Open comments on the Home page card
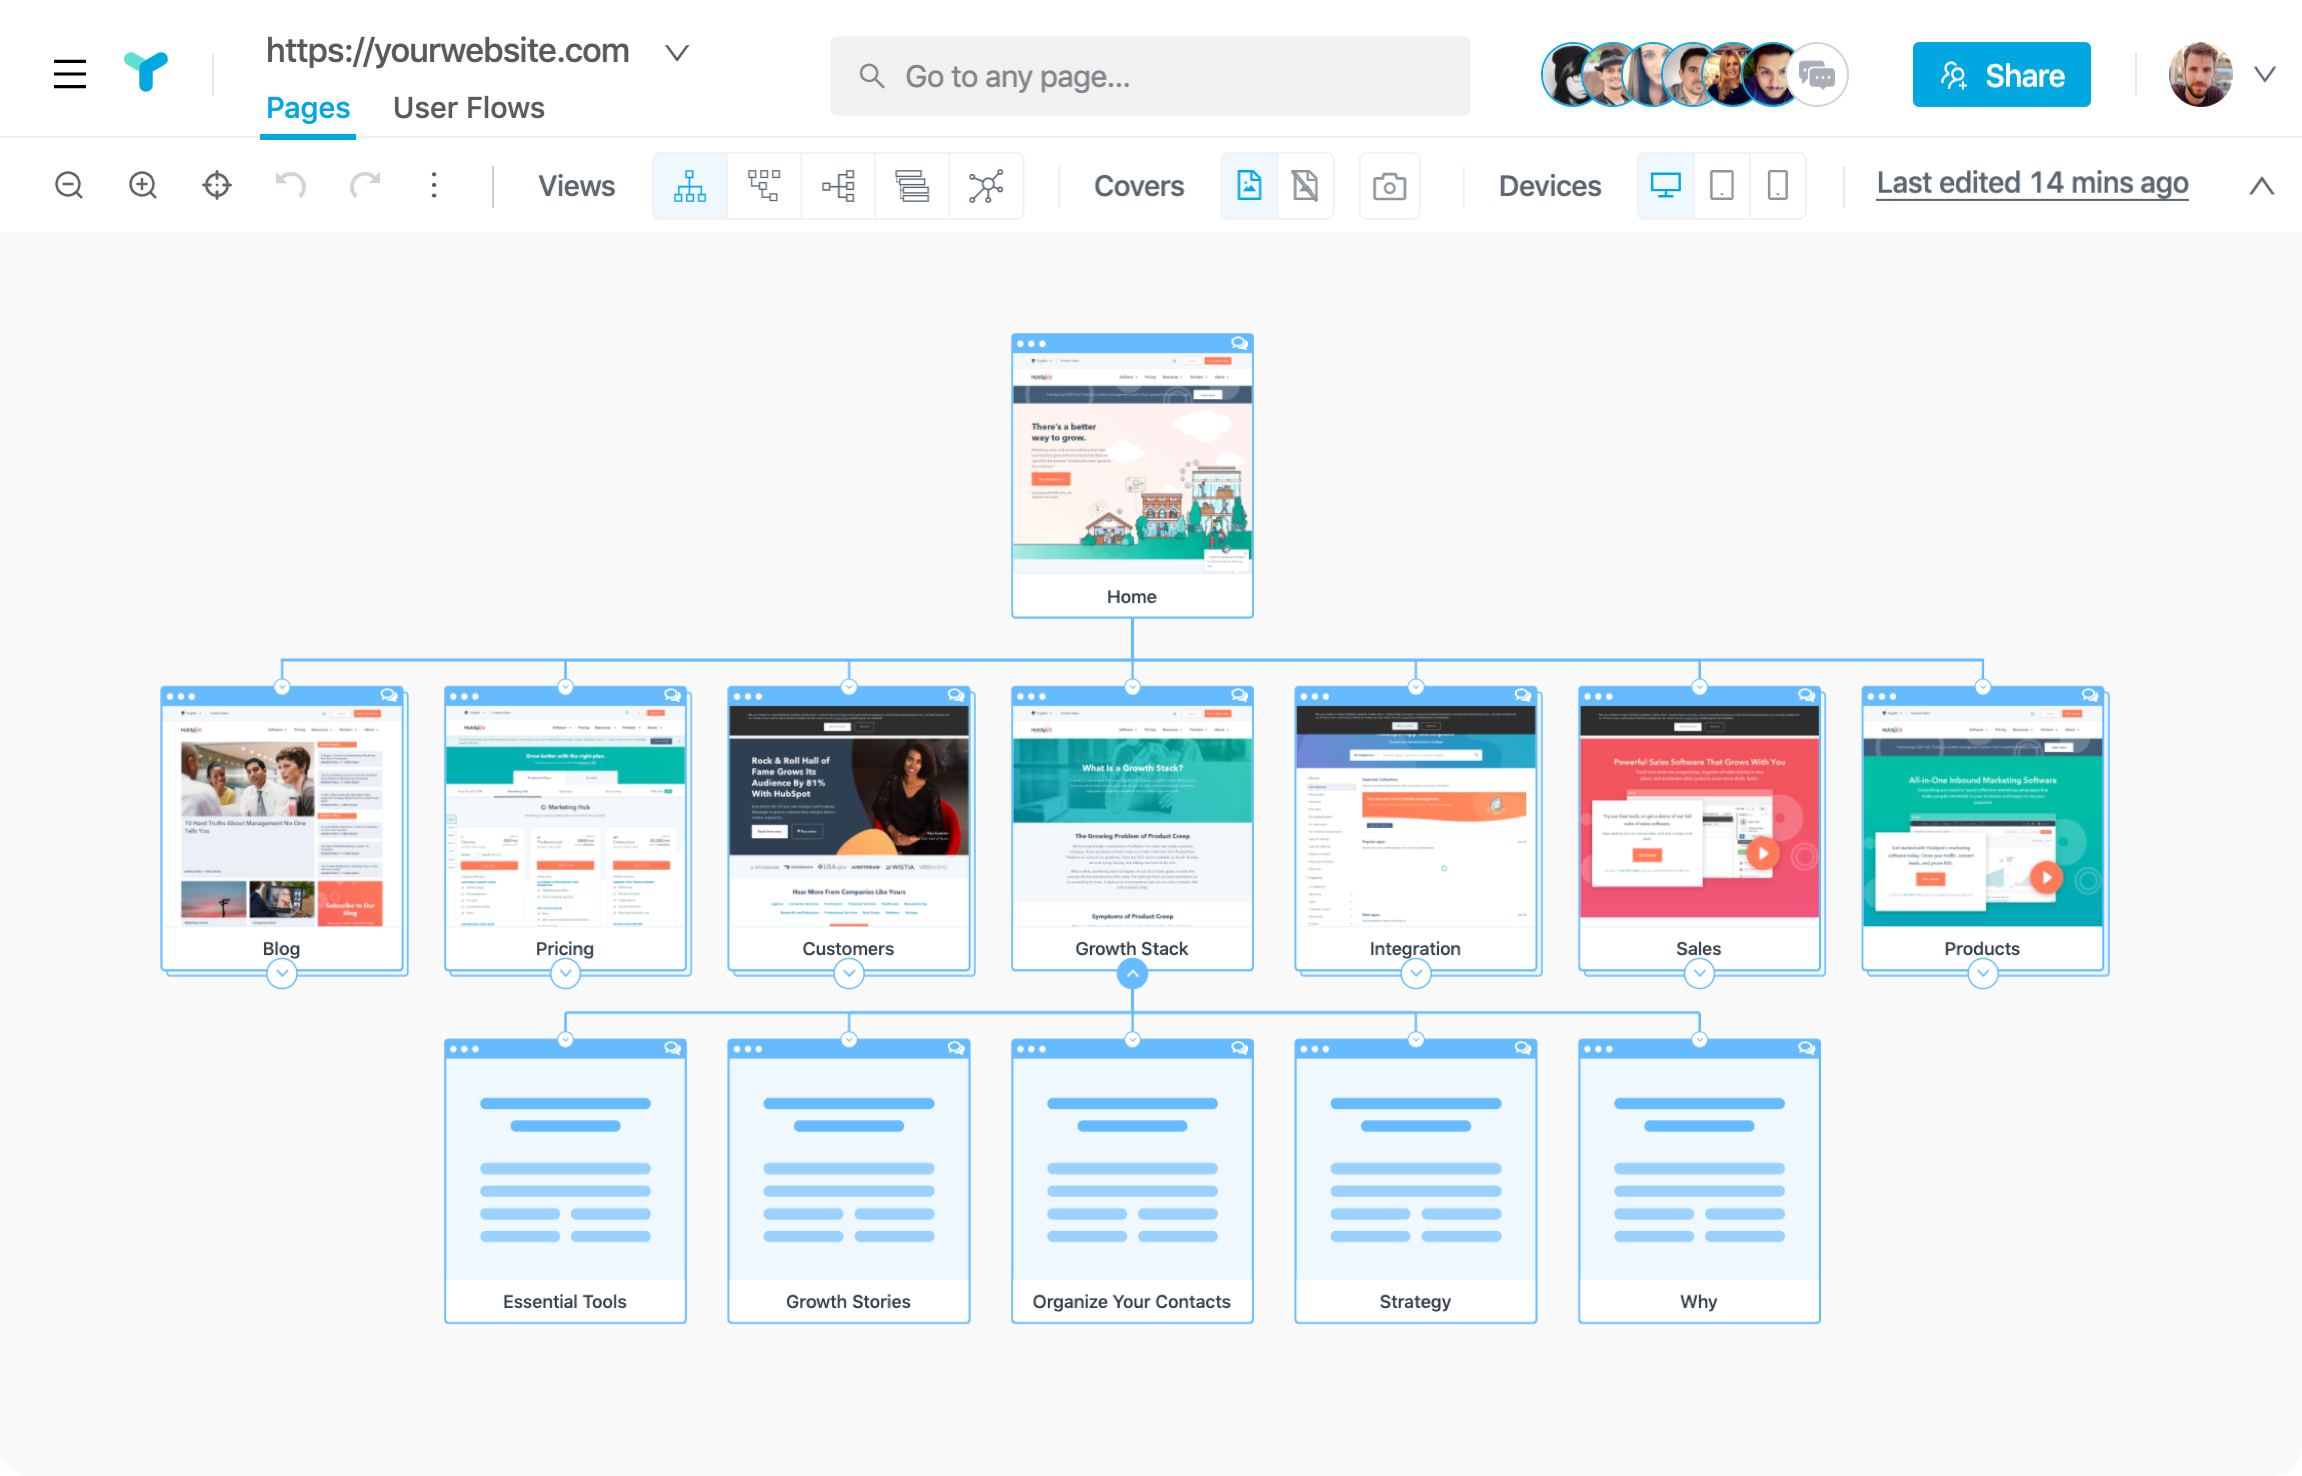Viewport: 2302px width, 1476px height. 1239,343
